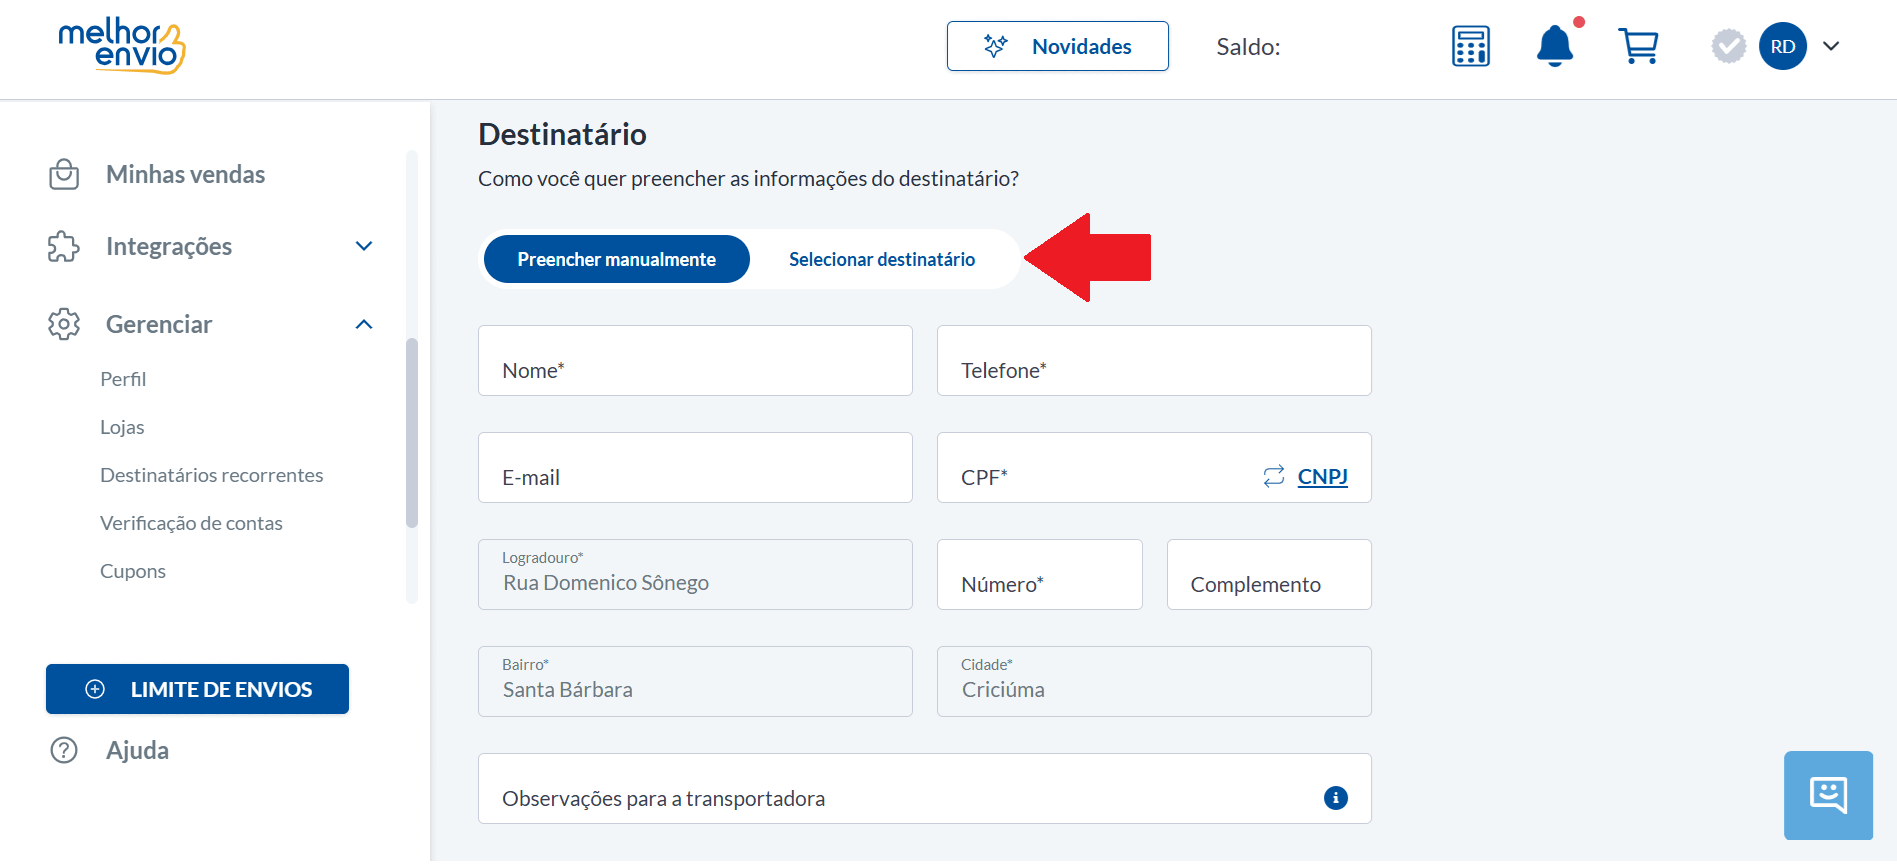Open the shopping cart
This screenshot has width=1897, height=868.
(x=1638, y=46)
